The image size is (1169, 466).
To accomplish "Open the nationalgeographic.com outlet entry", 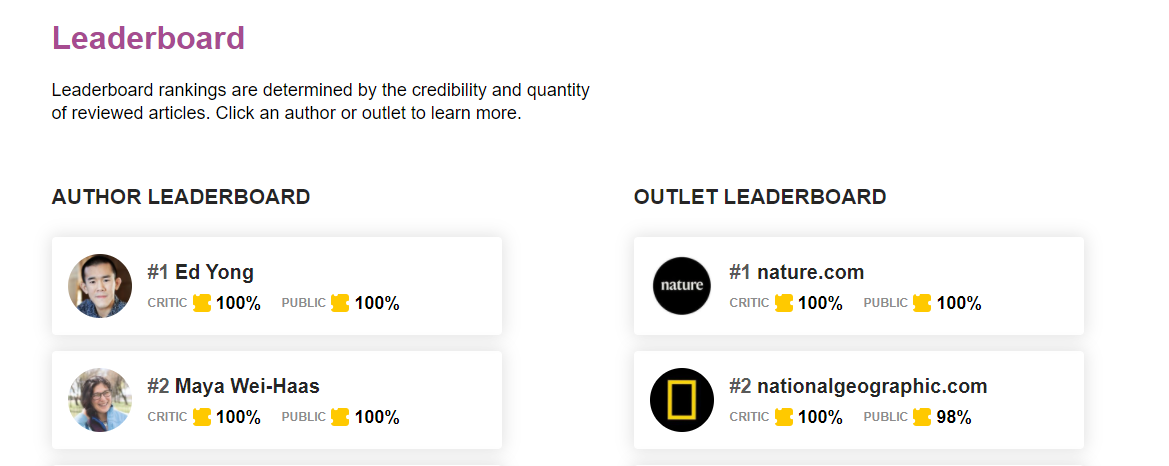I will (871, 386).
